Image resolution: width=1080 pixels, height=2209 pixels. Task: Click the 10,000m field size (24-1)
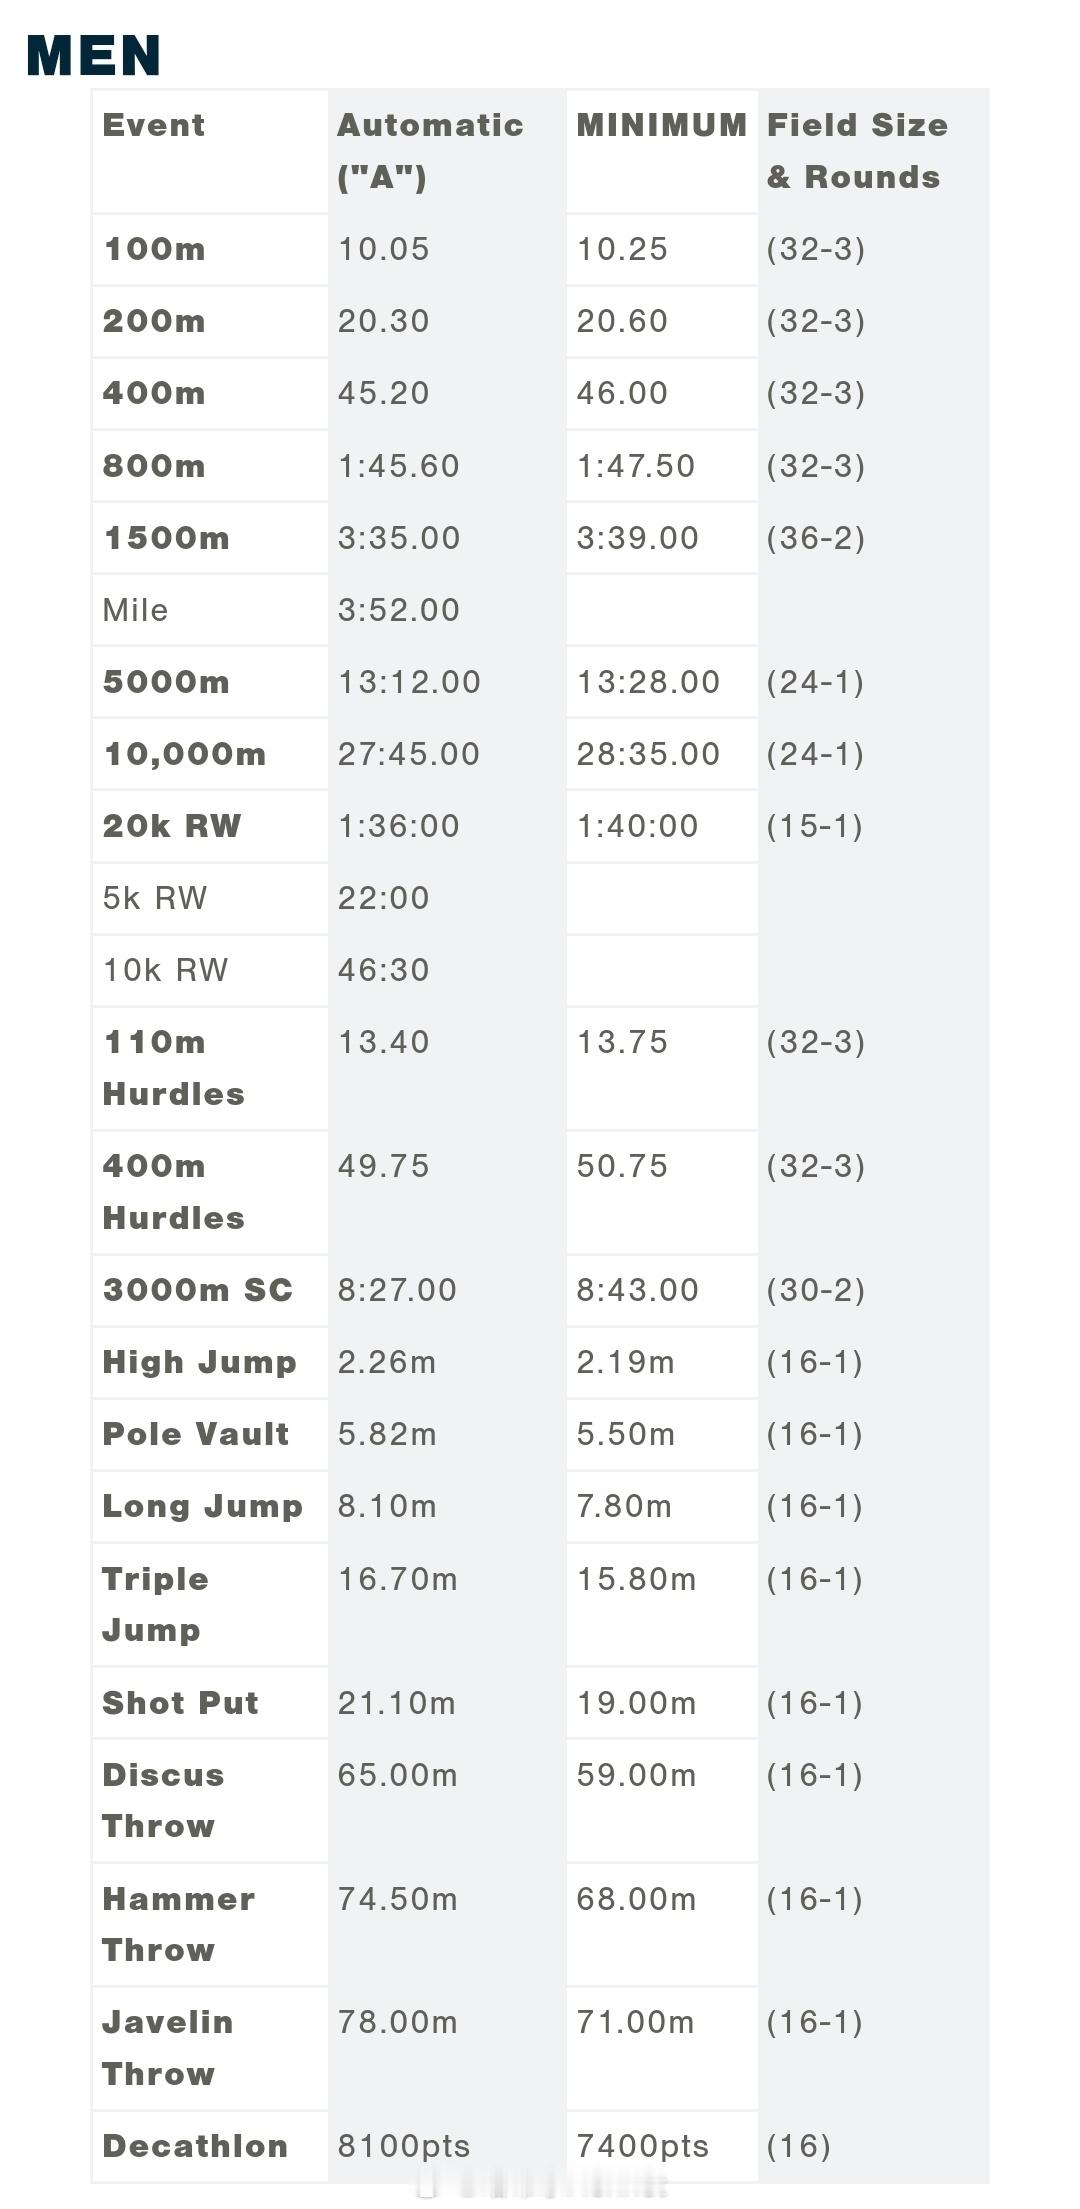coord(815,754)
